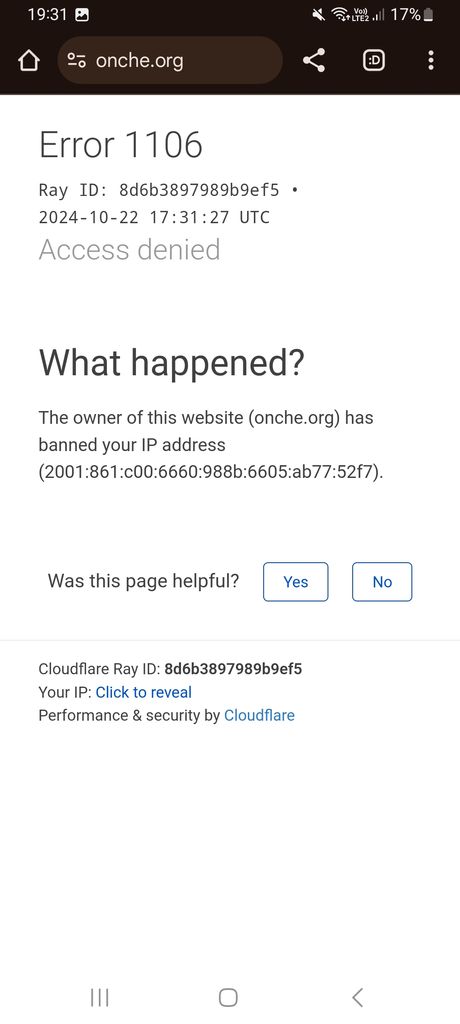Screen dimensions: 460x1024
Task: Tap Android home navigation button
Action: tap(228, 997)
